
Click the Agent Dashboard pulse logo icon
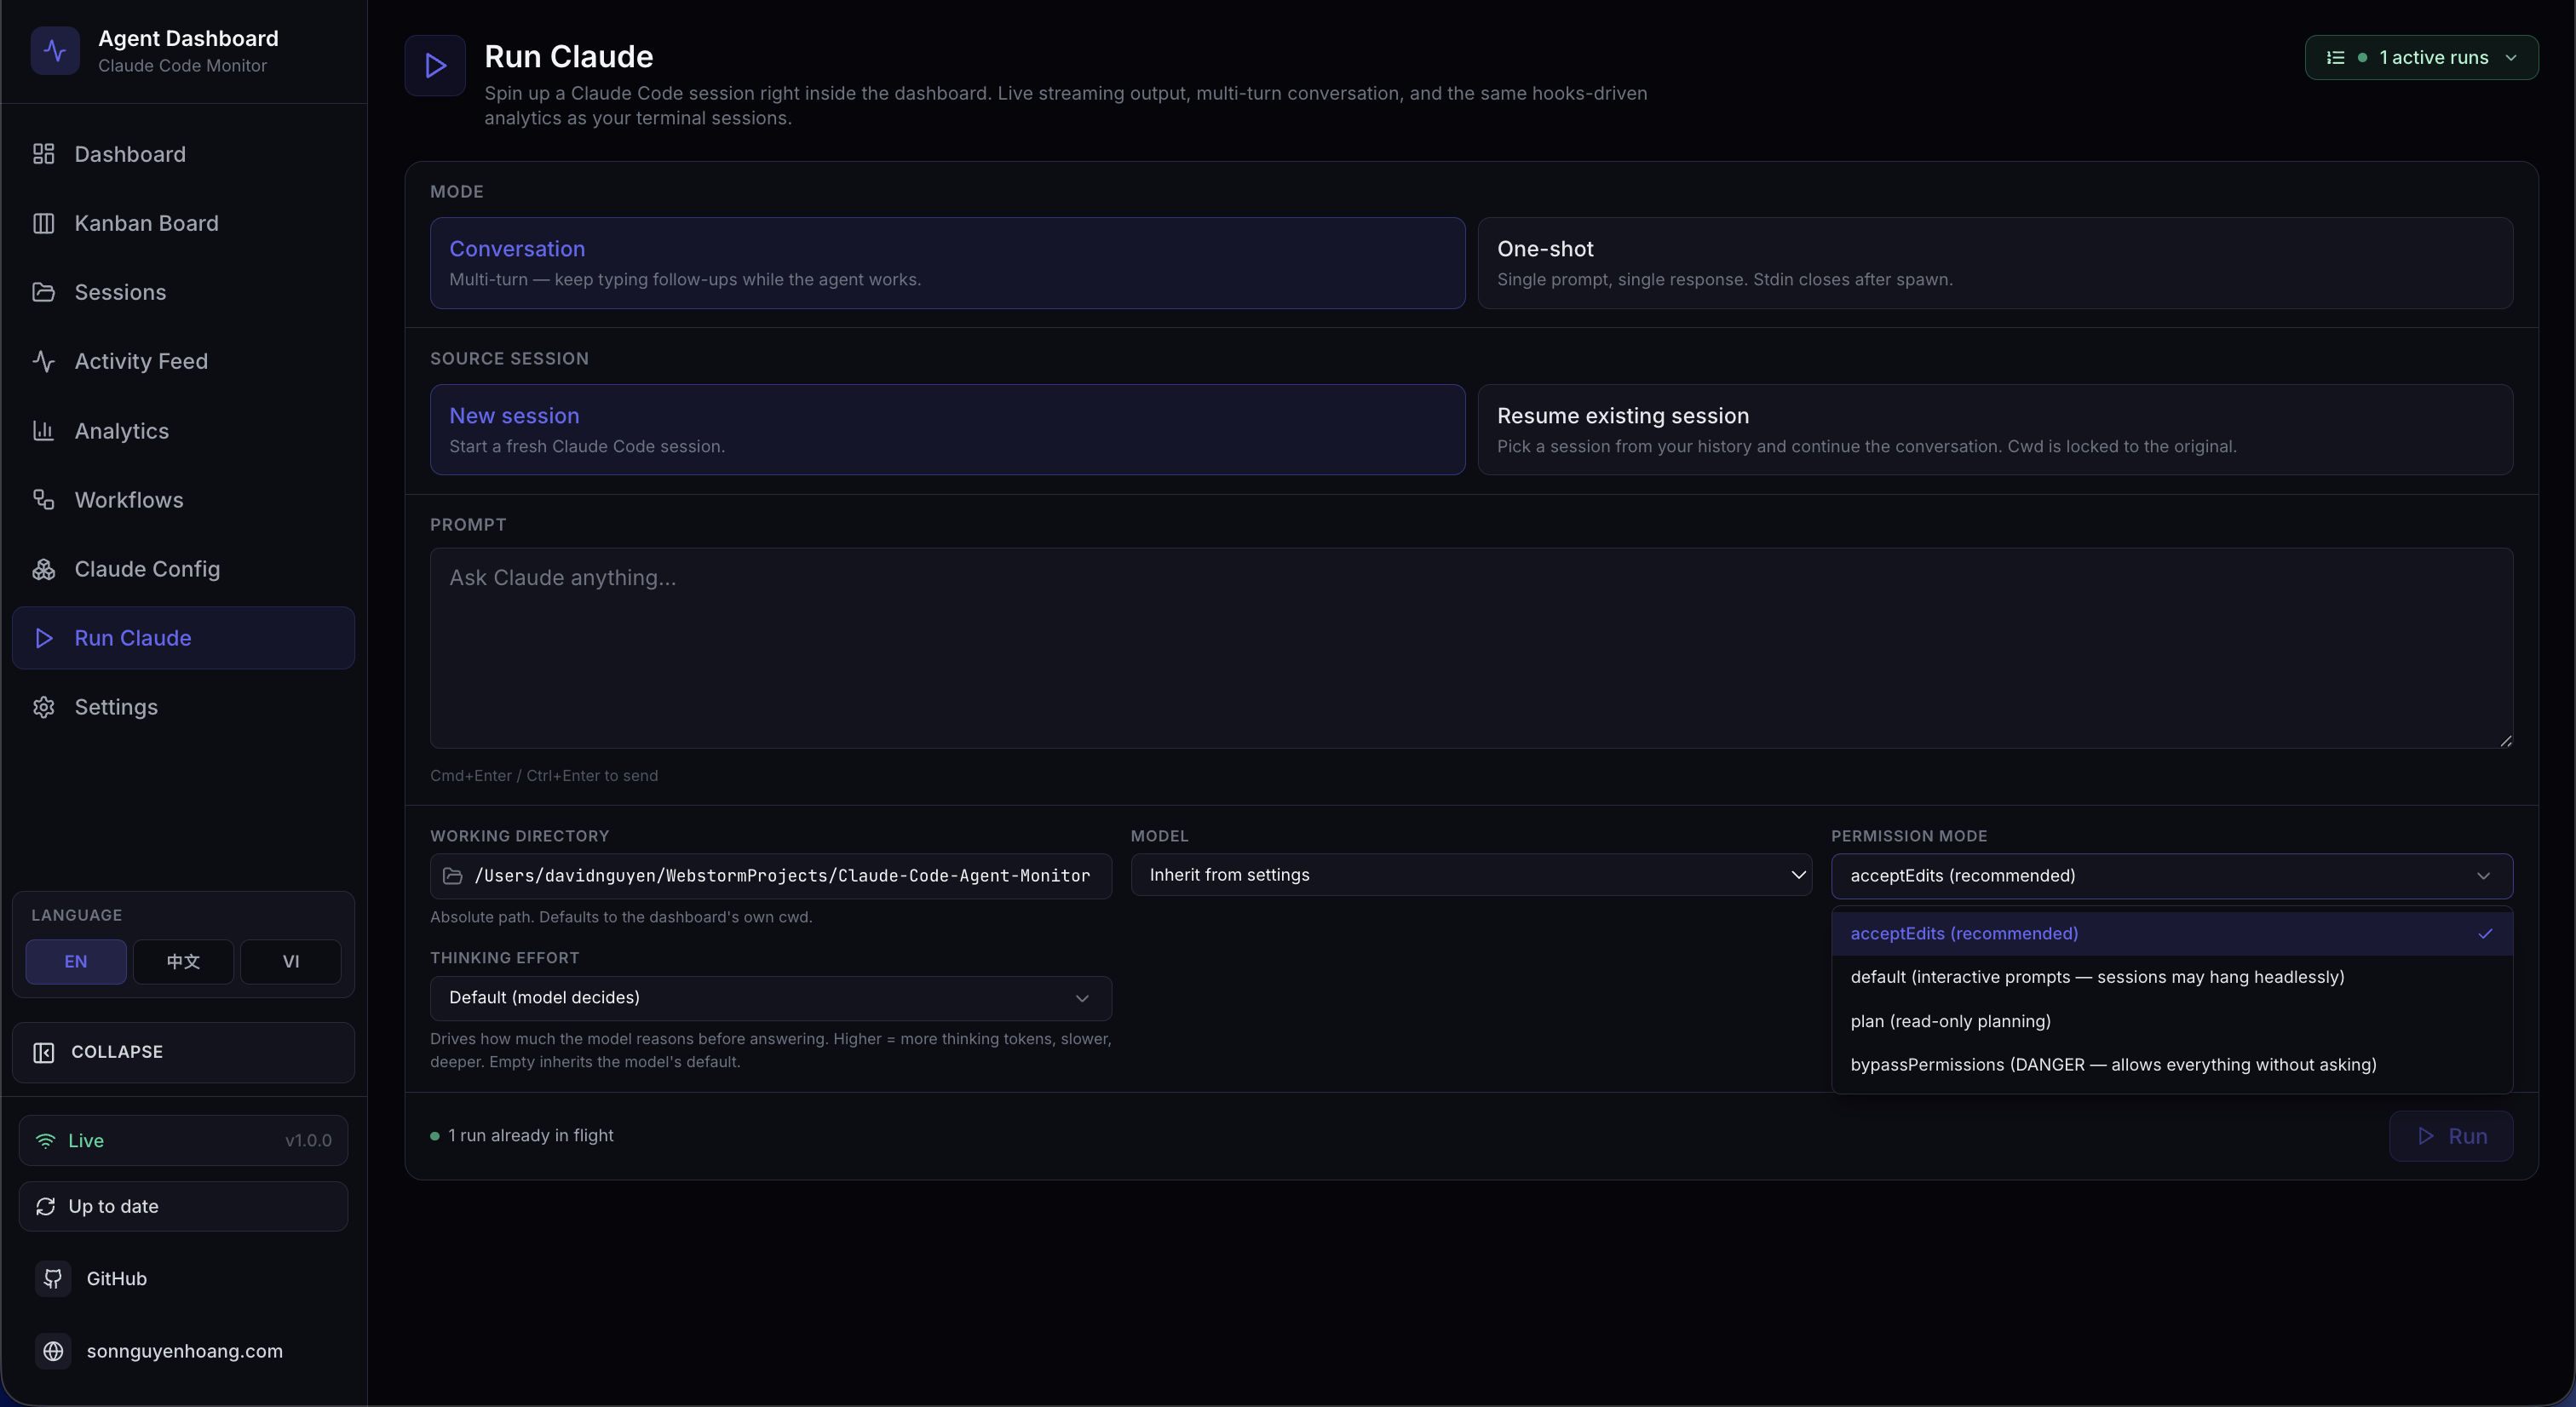55,51
